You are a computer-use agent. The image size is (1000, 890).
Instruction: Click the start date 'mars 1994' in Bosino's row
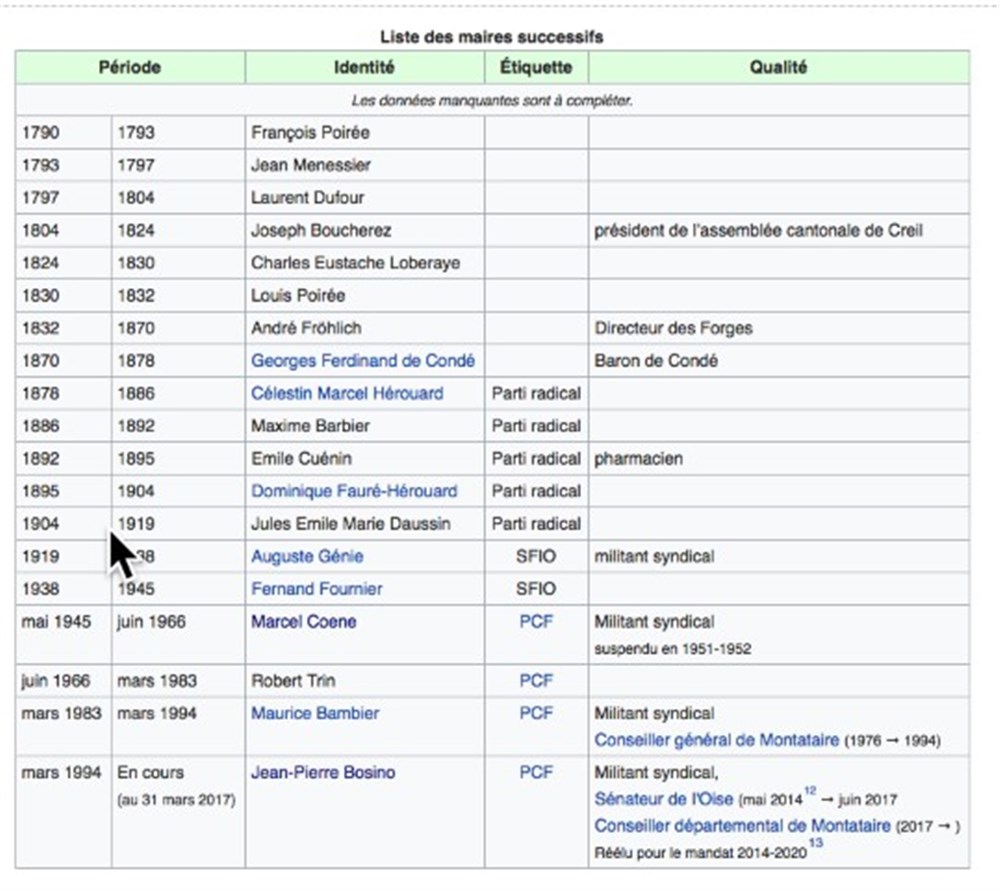point(61,772)
